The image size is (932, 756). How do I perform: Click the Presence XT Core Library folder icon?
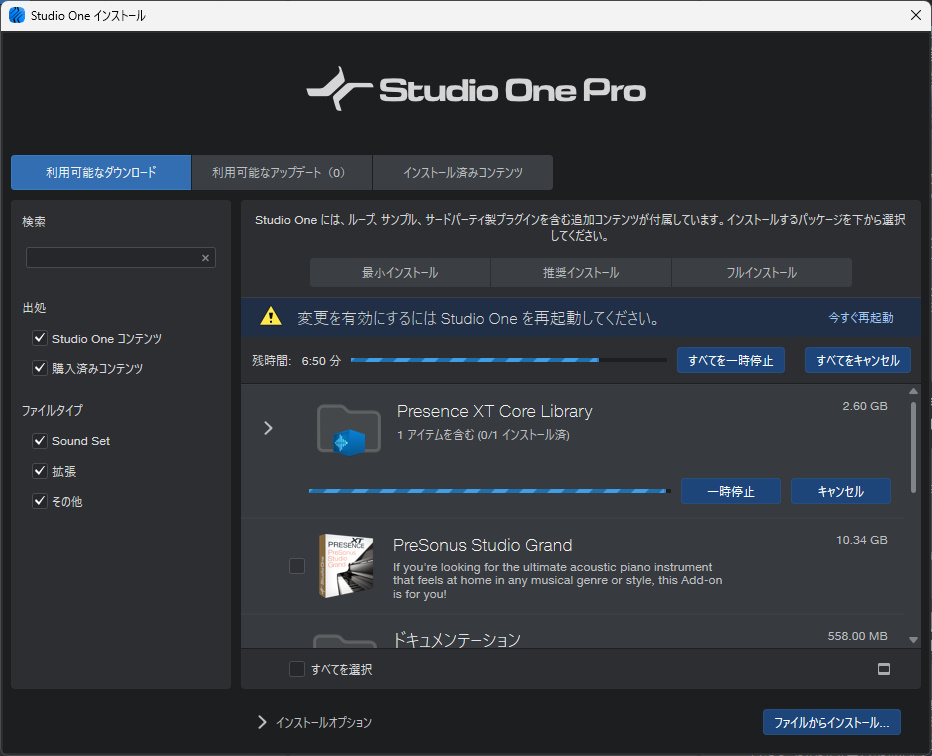(x=348, y=429)
